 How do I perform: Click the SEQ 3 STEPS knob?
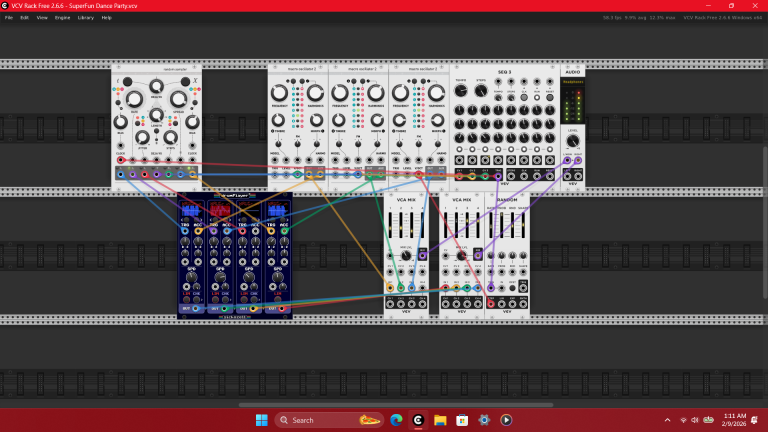pyautogui.click(x=481, y=91)
